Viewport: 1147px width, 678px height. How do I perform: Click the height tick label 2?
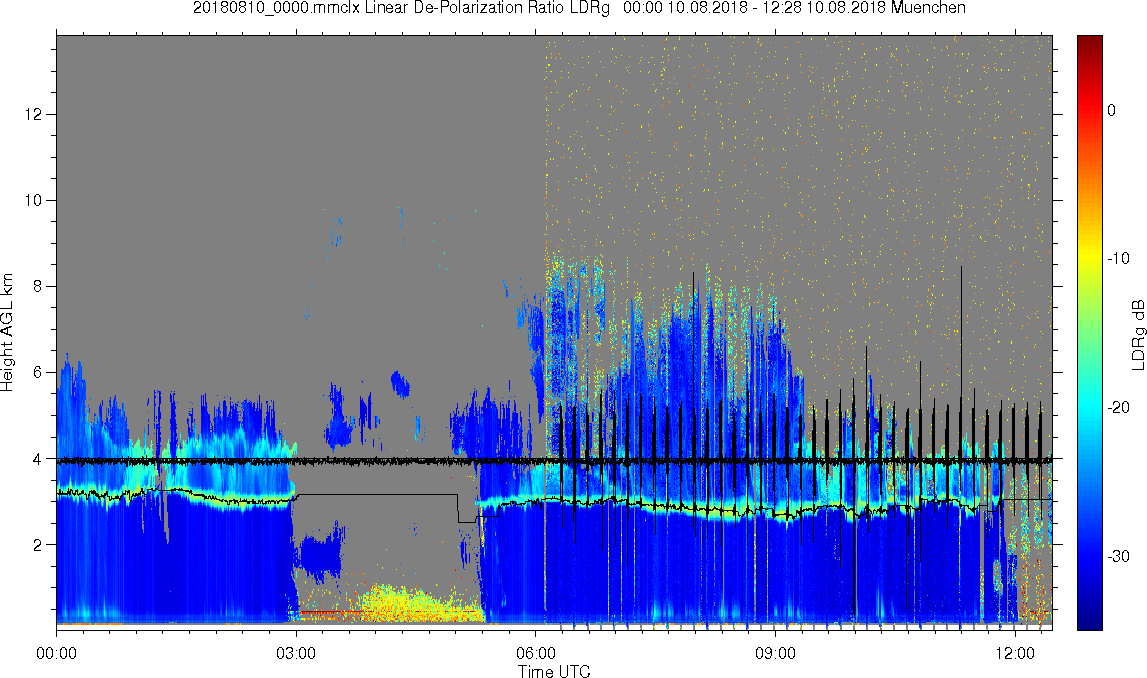coord(38,545)
